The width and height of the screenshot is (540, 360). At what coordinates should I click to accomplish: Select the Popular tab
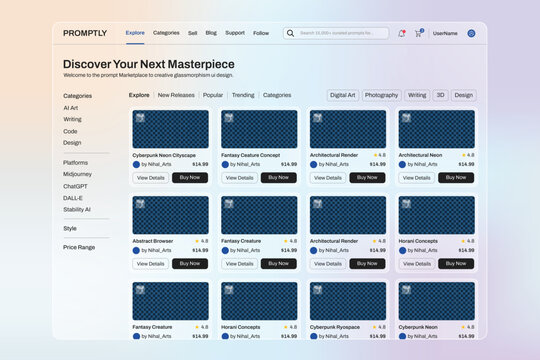pos(213,95)
